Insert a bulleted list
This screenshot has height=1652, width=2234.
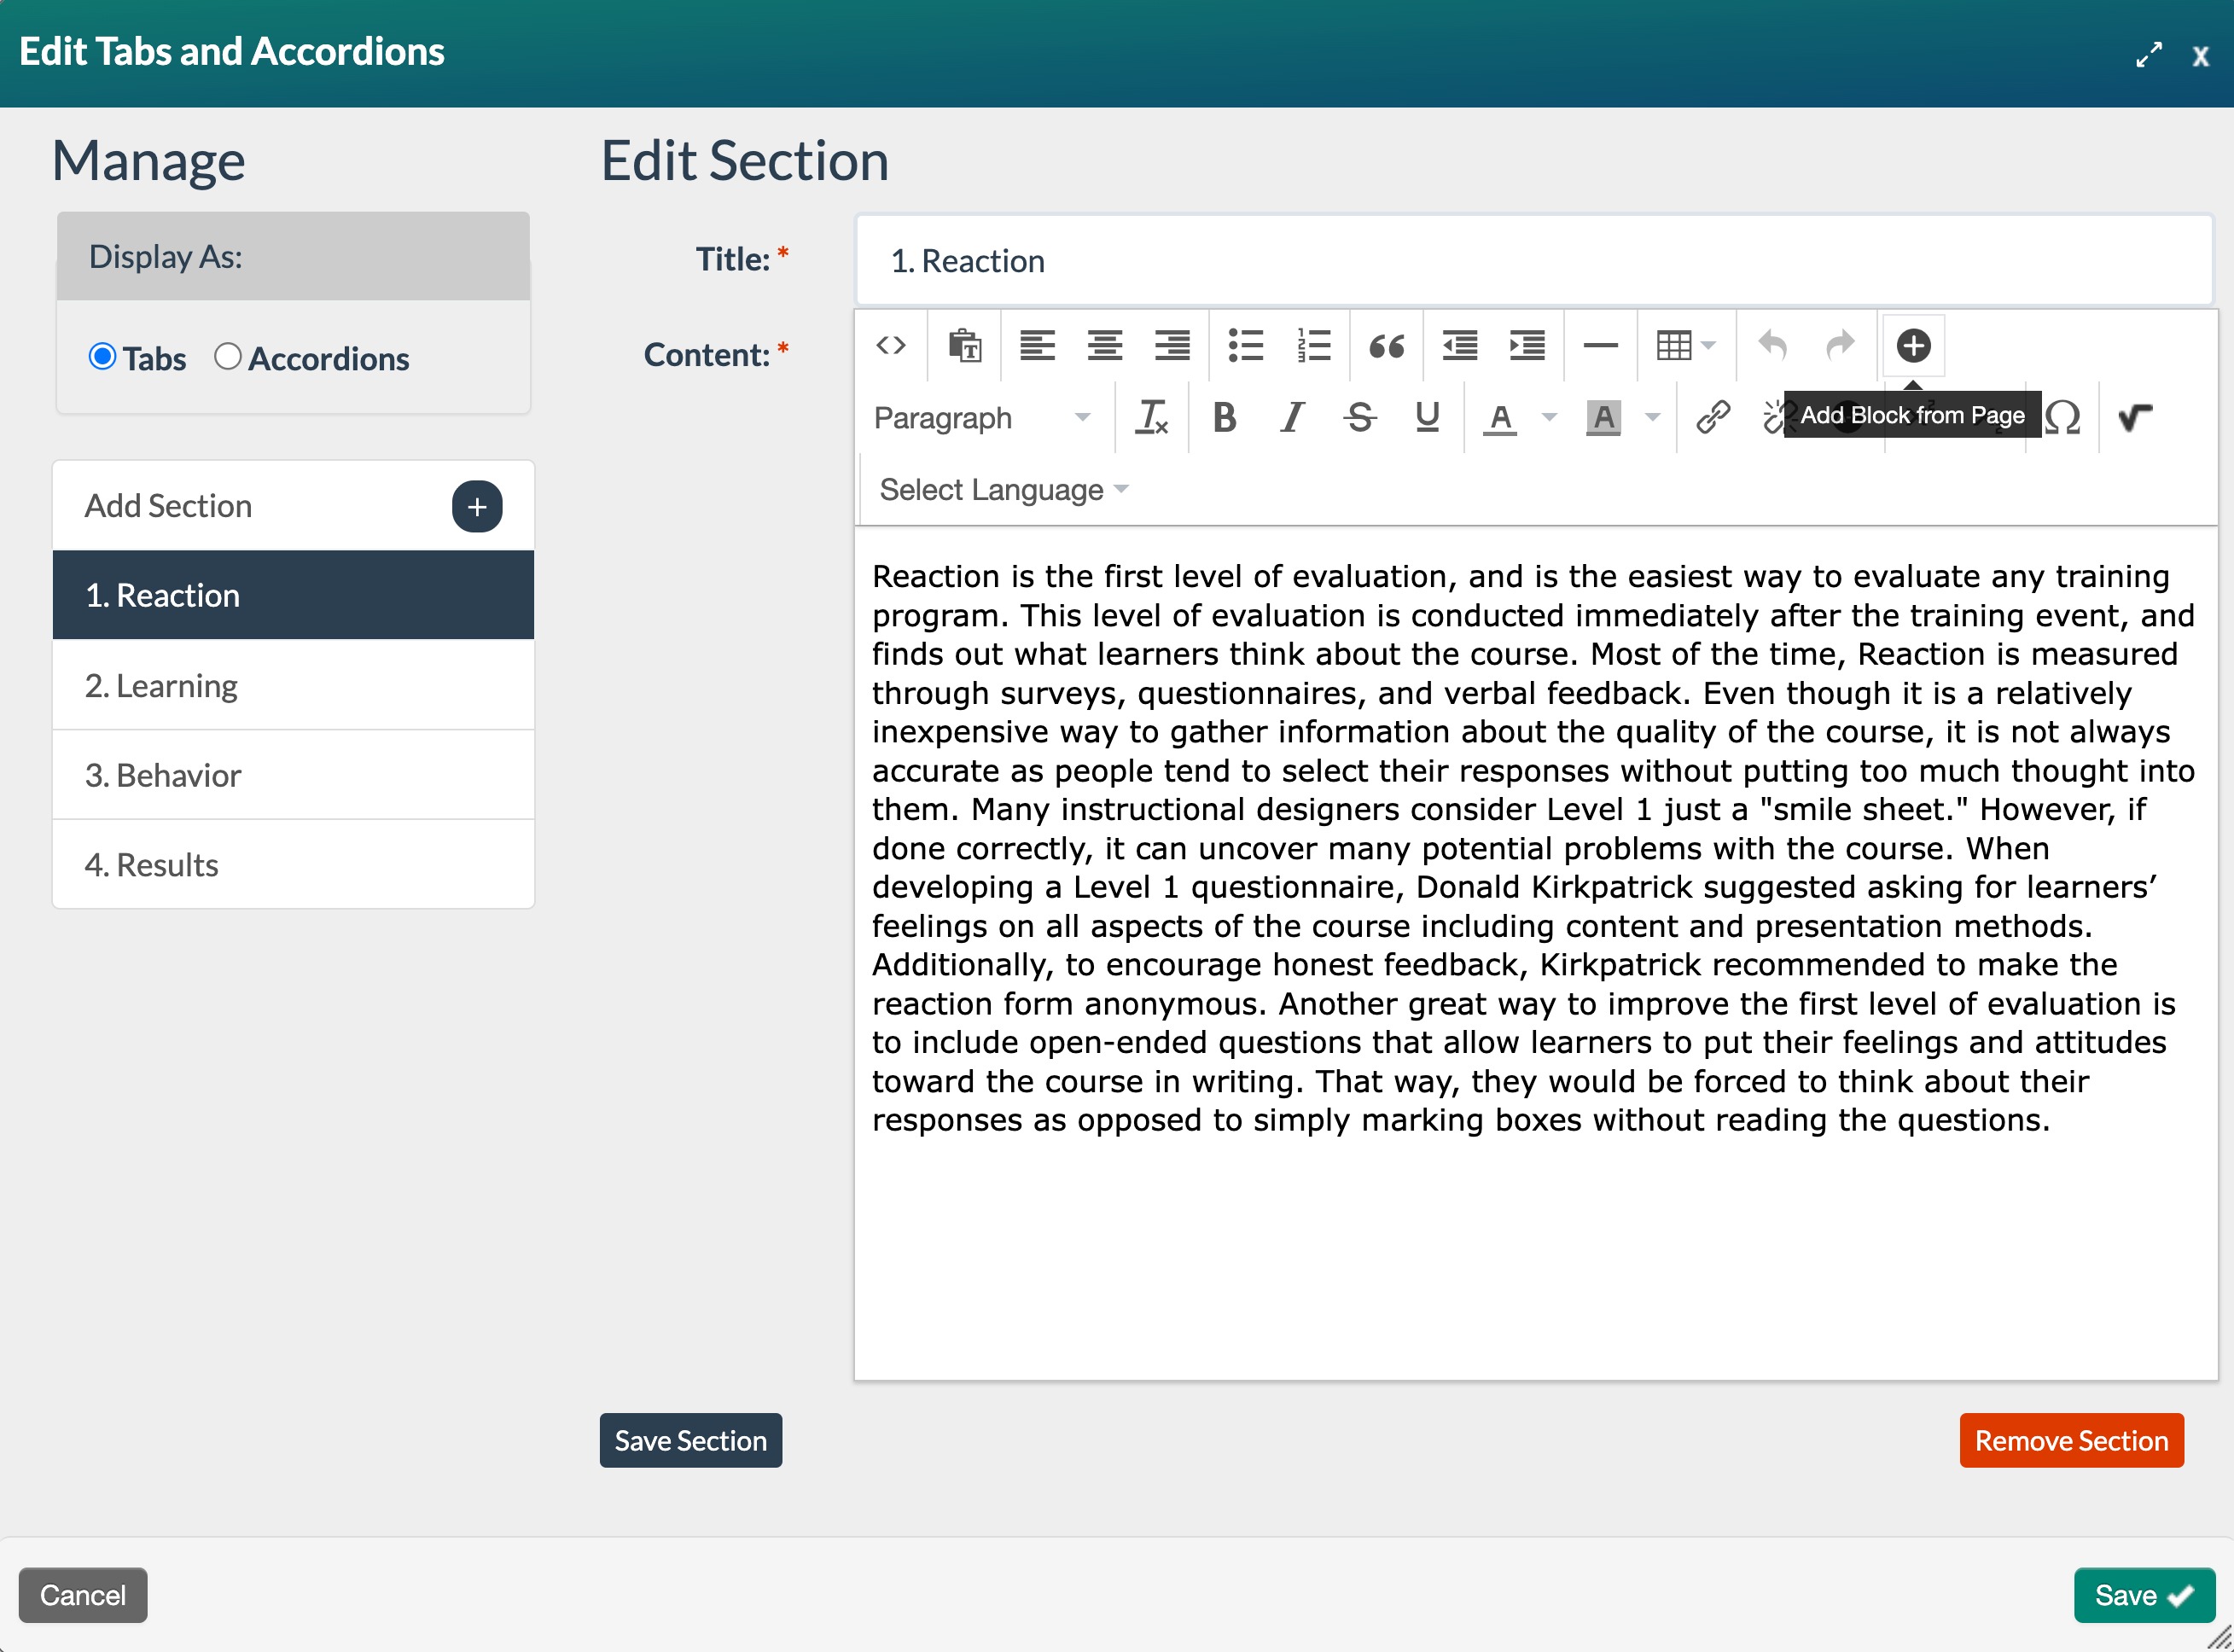tap(1246, 346)
